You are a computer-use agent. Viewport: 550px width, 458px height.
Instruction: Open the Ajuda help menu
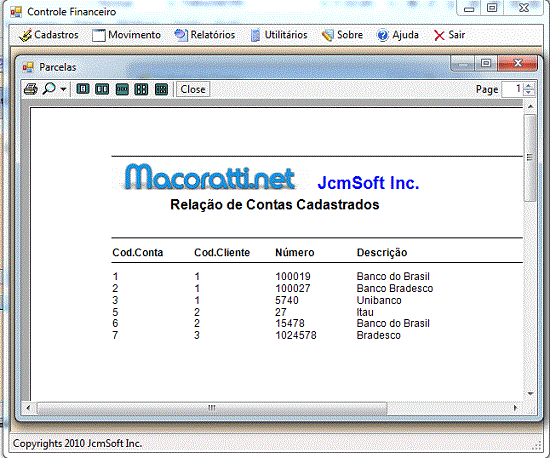(398, 35)
